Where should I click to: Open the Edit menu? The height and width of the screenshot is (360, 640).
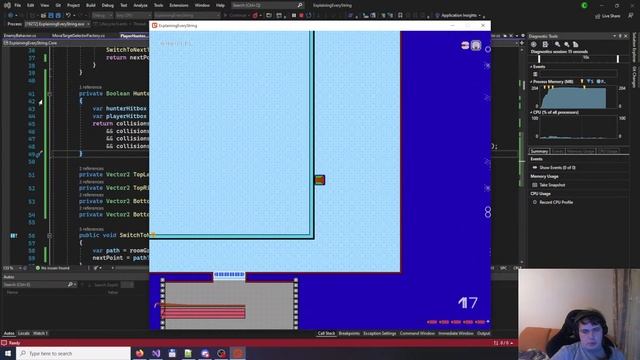click(31, 5)
